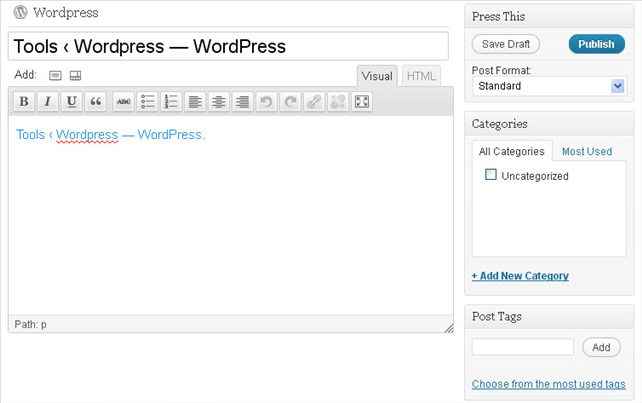The height and width of the screenshot is (403, 642).
Task: Click Add button for post tags
Action: (601, 347)
